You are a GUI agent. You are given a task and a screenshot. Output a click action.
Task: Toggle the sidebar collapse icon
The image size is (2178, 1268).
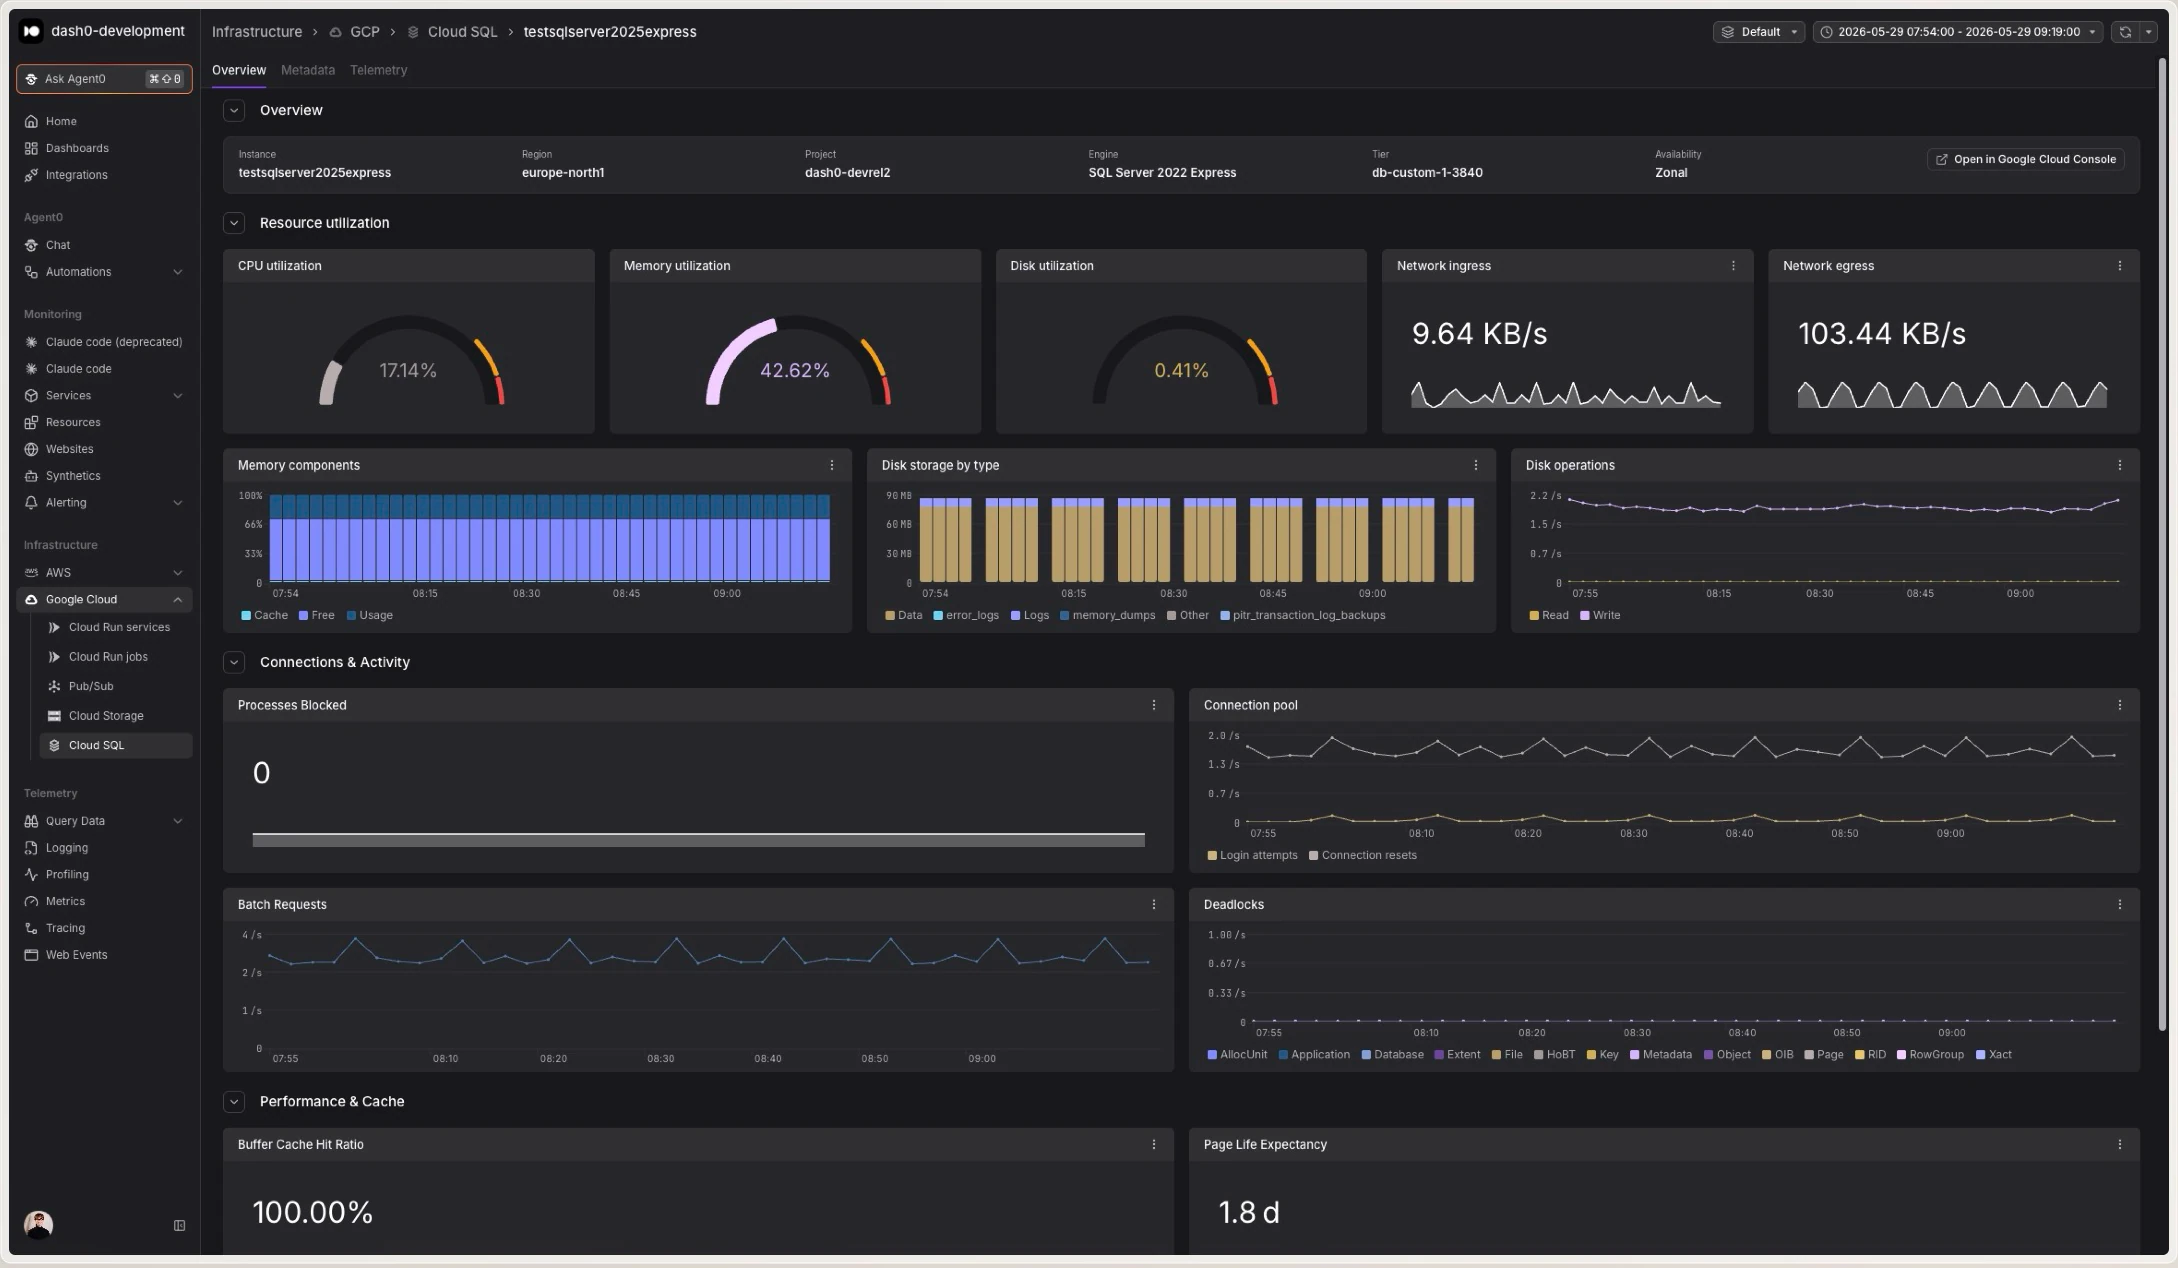tap(179, 1225)
